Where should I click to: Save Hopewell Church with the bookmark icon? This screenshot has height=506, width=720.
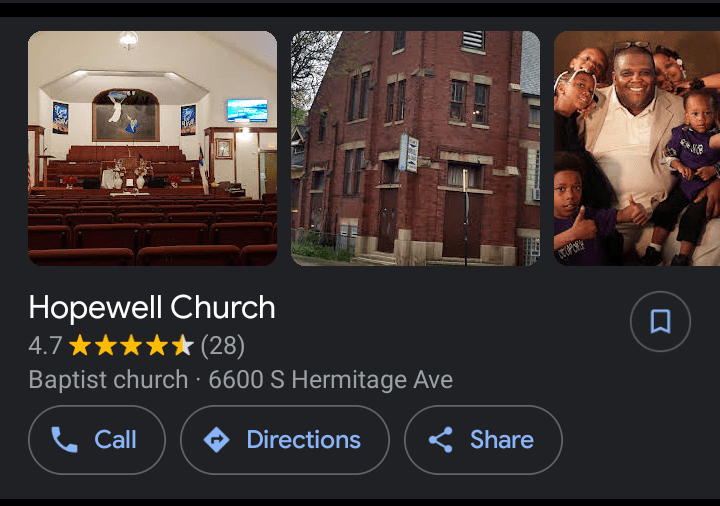tap(660, 321)
